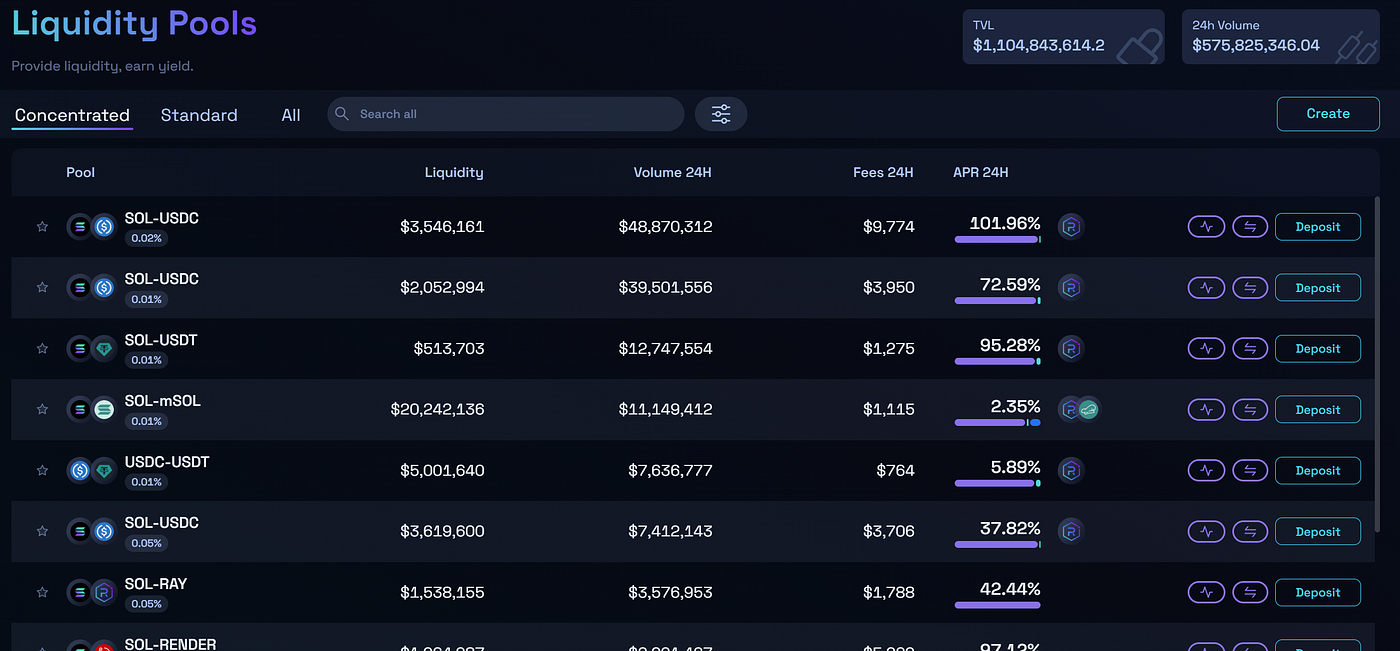
Task: Switch to the Standard pools tab
Action: 199,115
